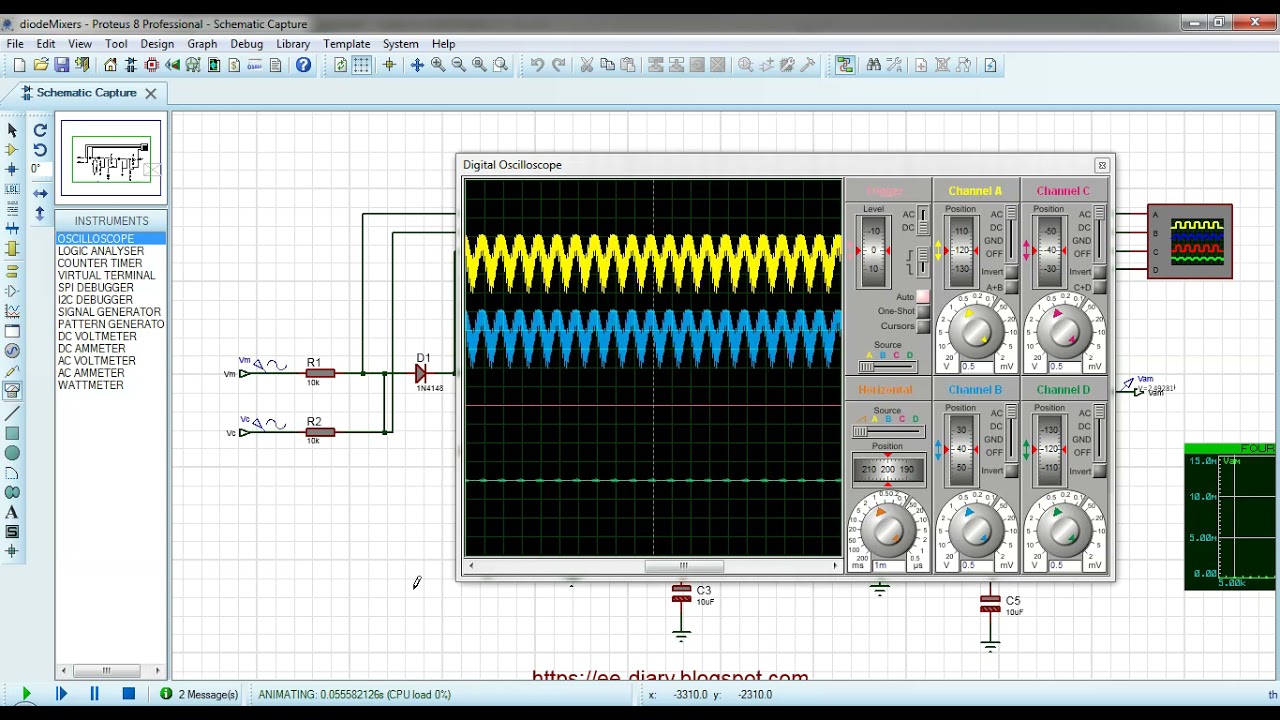
Task: Click the 2 Message(s) status indicator
Action: pos(199,694)
